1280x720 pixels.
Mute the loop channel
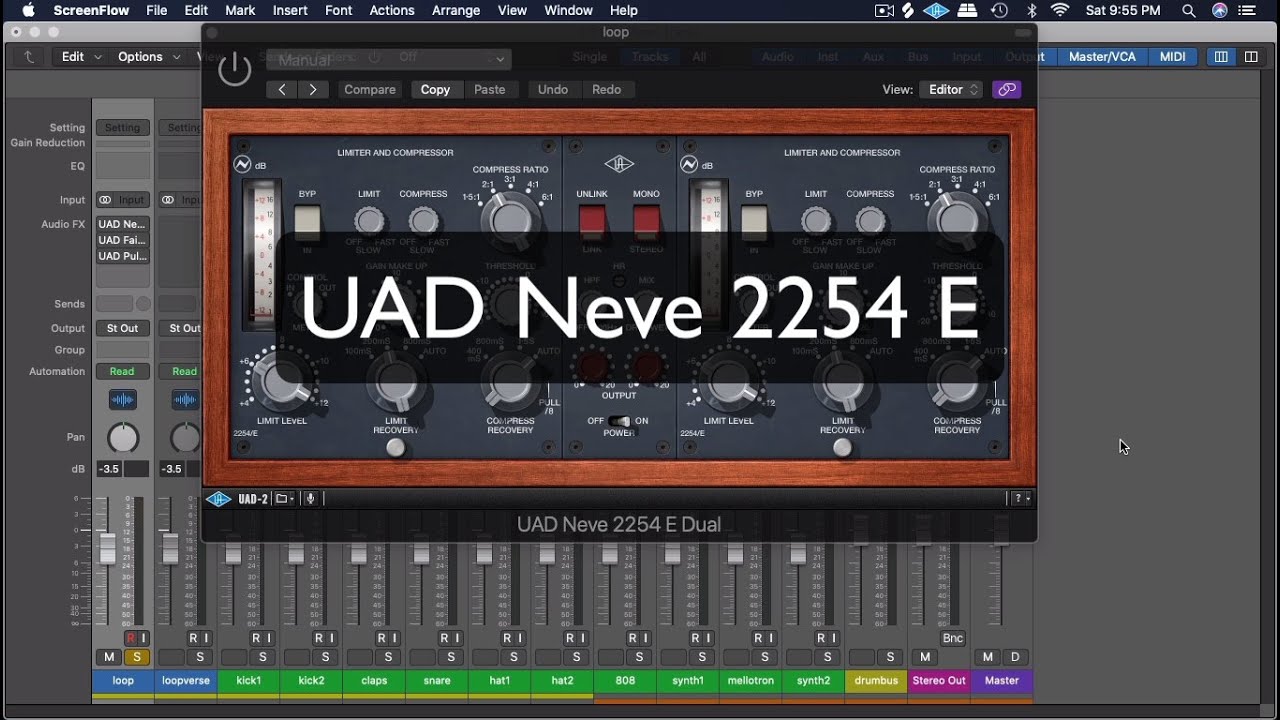point(109,657)
